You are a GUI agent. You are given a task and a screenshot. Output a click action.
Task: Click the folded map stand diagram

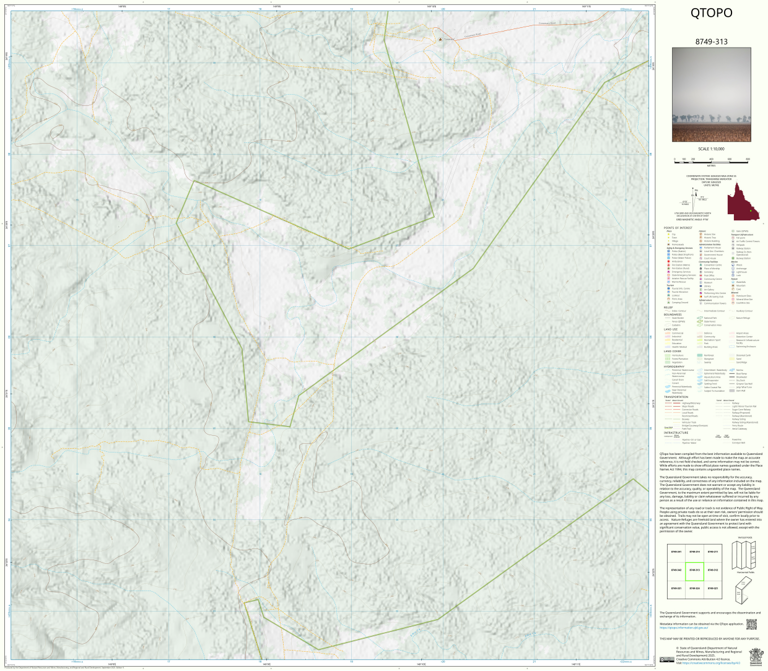743,590
